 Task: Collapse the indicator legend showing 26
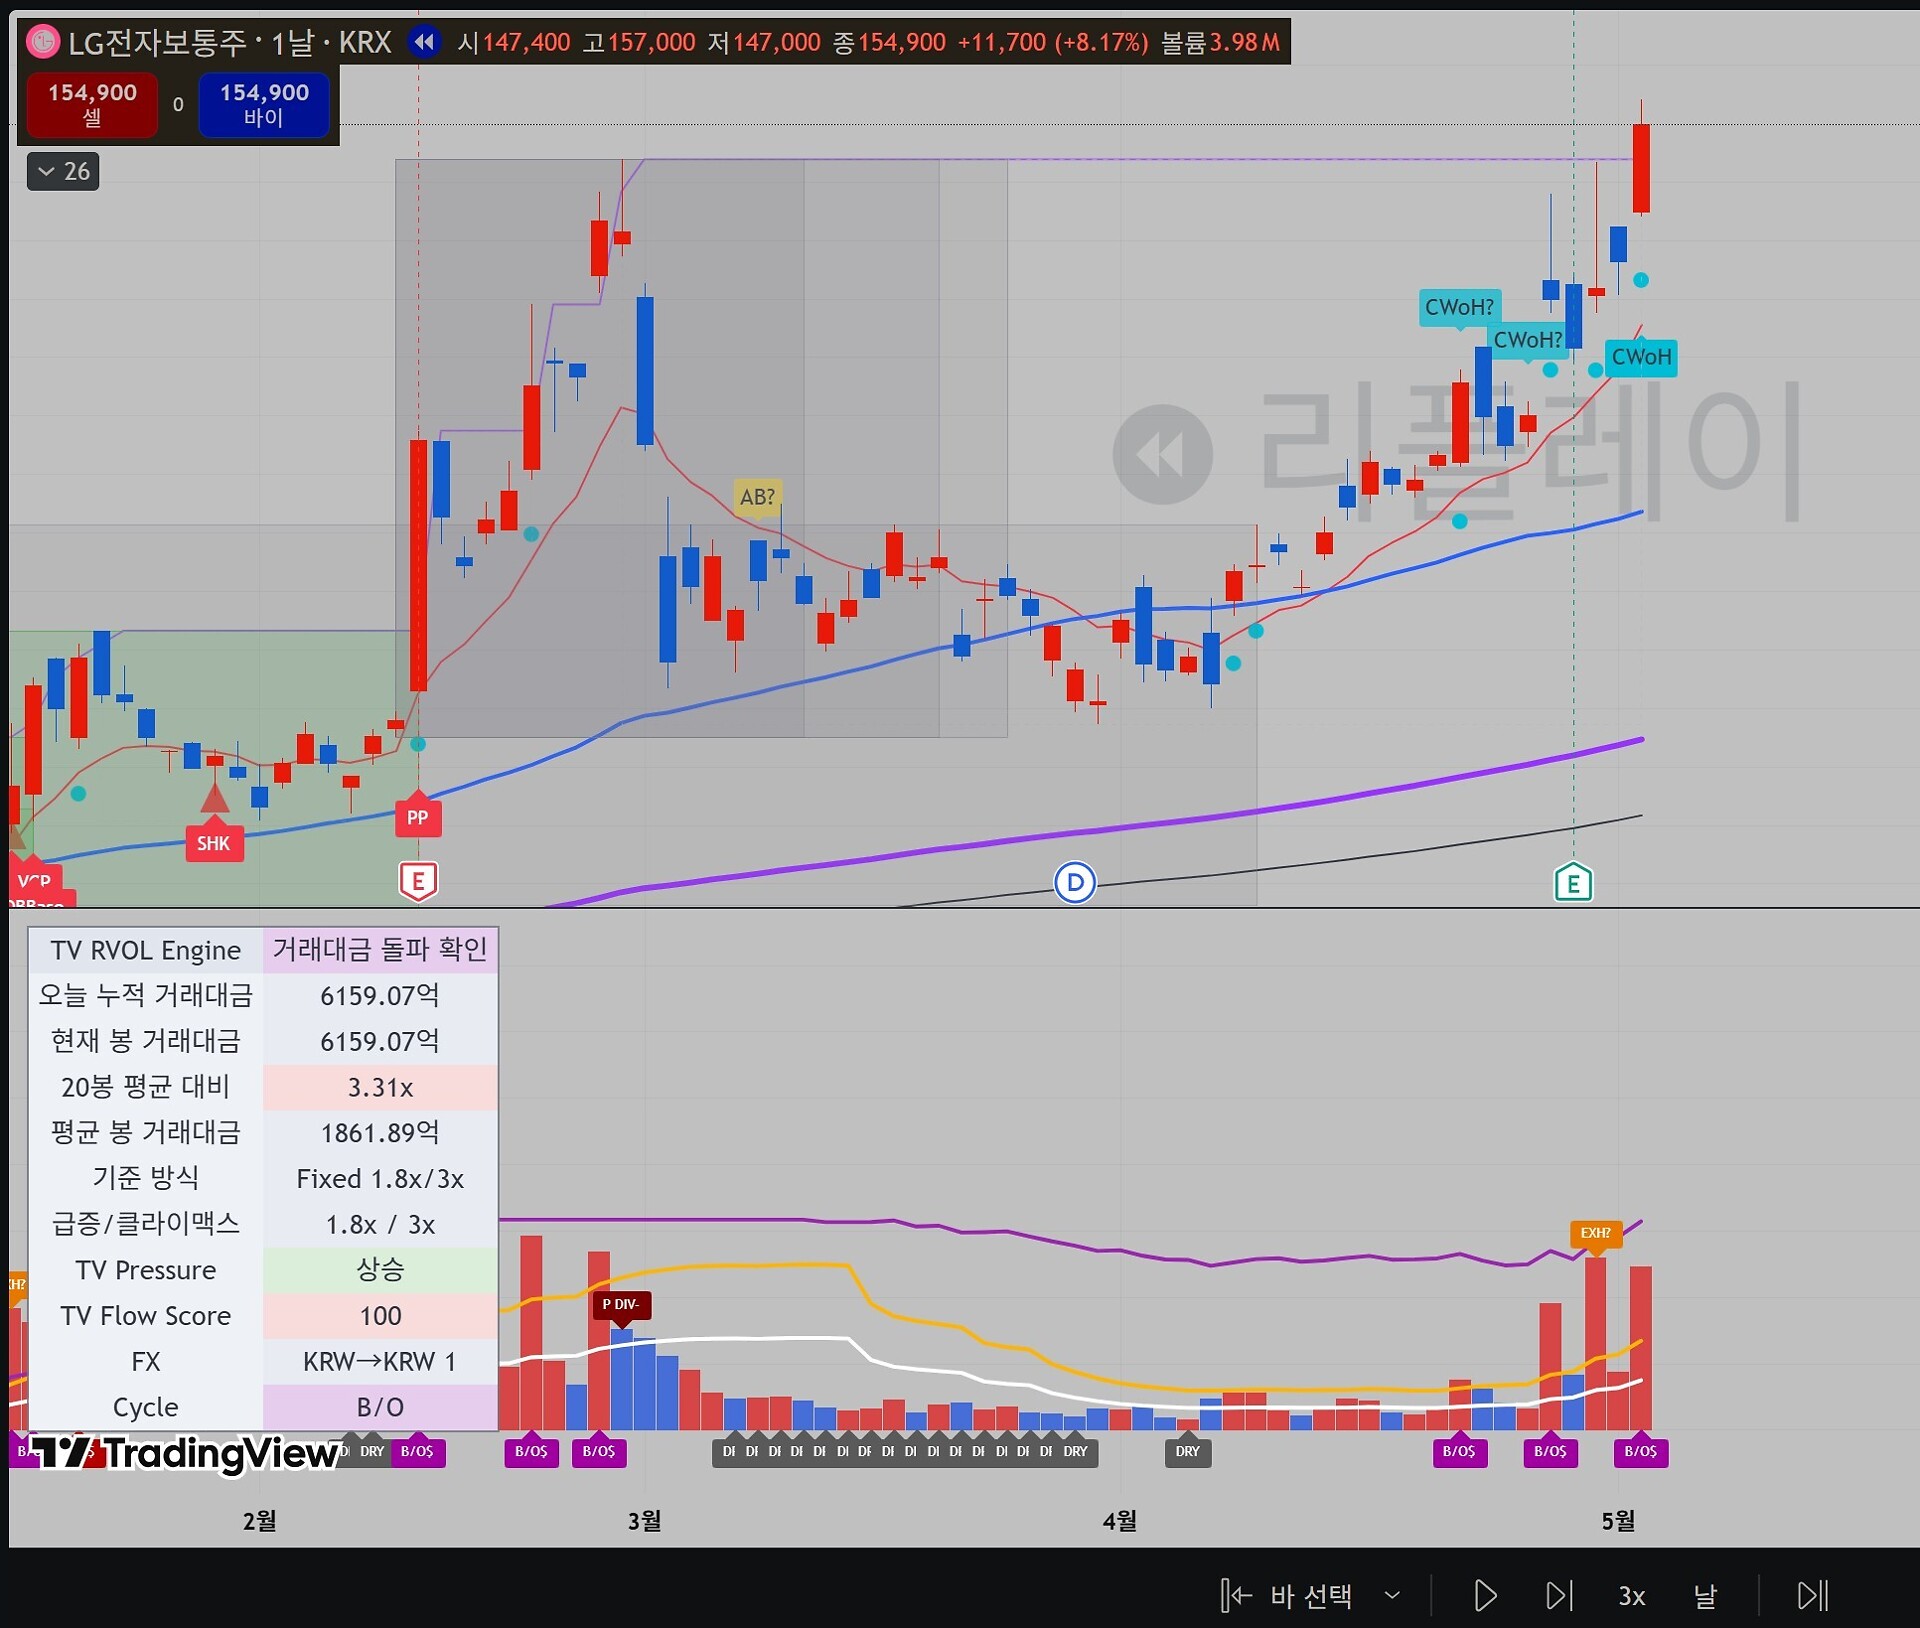click(x=63, y=172)
